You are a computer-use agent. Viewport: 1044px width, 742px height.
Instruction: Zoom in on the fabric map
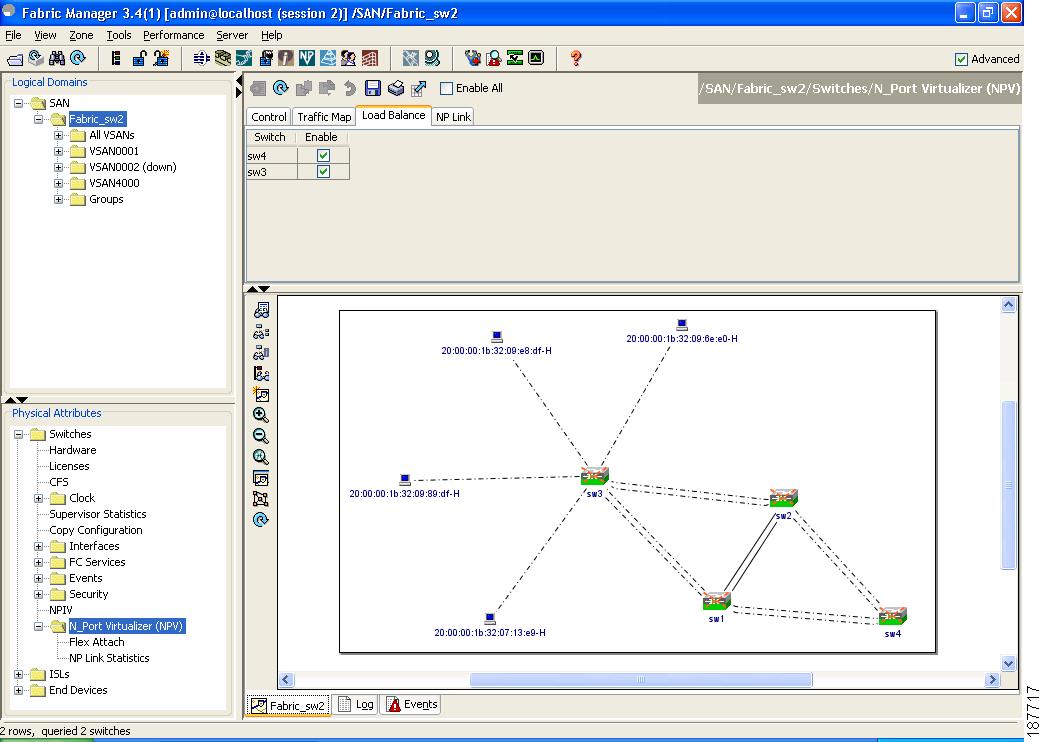(262, 415)
